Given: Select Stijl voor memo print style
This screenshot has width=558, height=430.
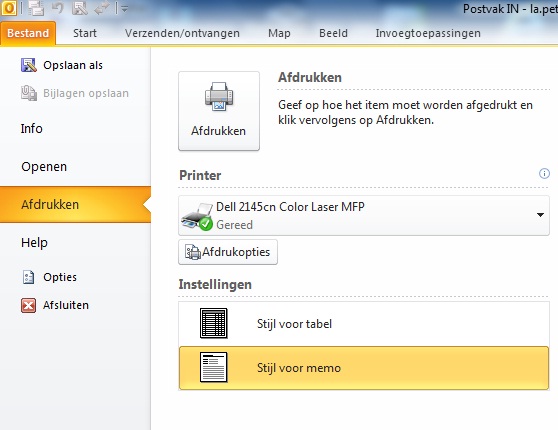Looking at the screenshot, I should click(364, 368).
